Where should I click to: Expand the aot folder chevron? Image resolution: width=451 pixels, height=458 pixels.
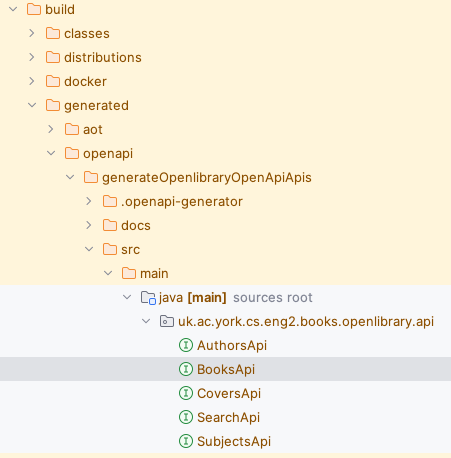(51, 129)
